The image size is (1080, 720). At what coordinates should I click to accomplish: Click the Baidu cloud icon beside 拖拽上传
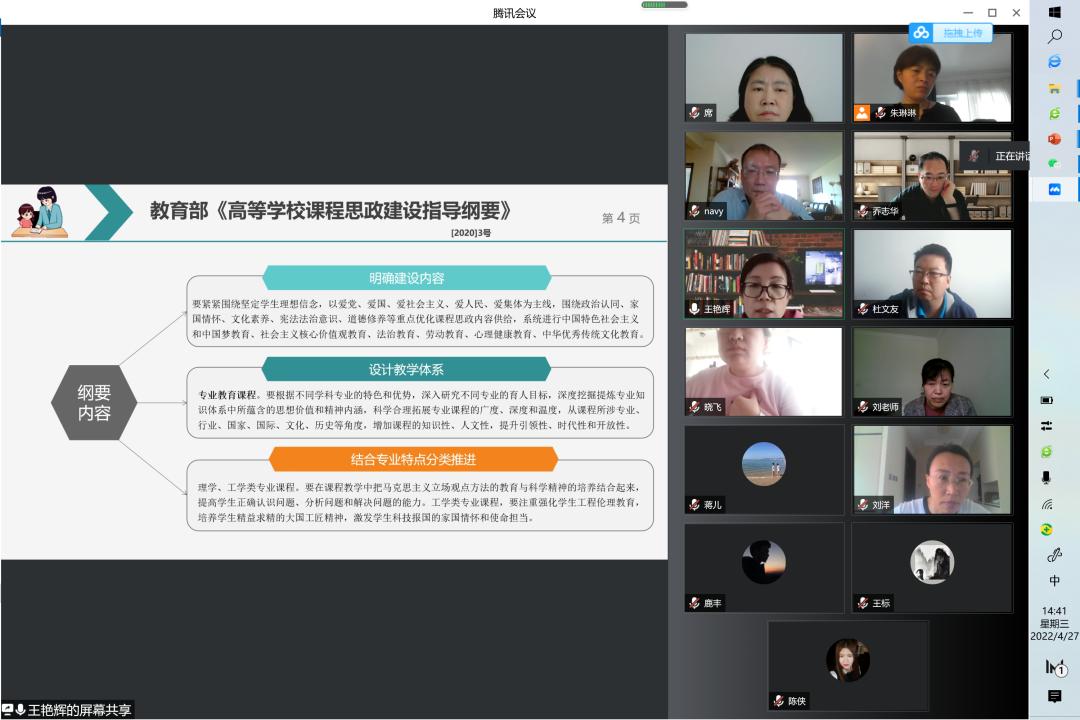point(921,33)
